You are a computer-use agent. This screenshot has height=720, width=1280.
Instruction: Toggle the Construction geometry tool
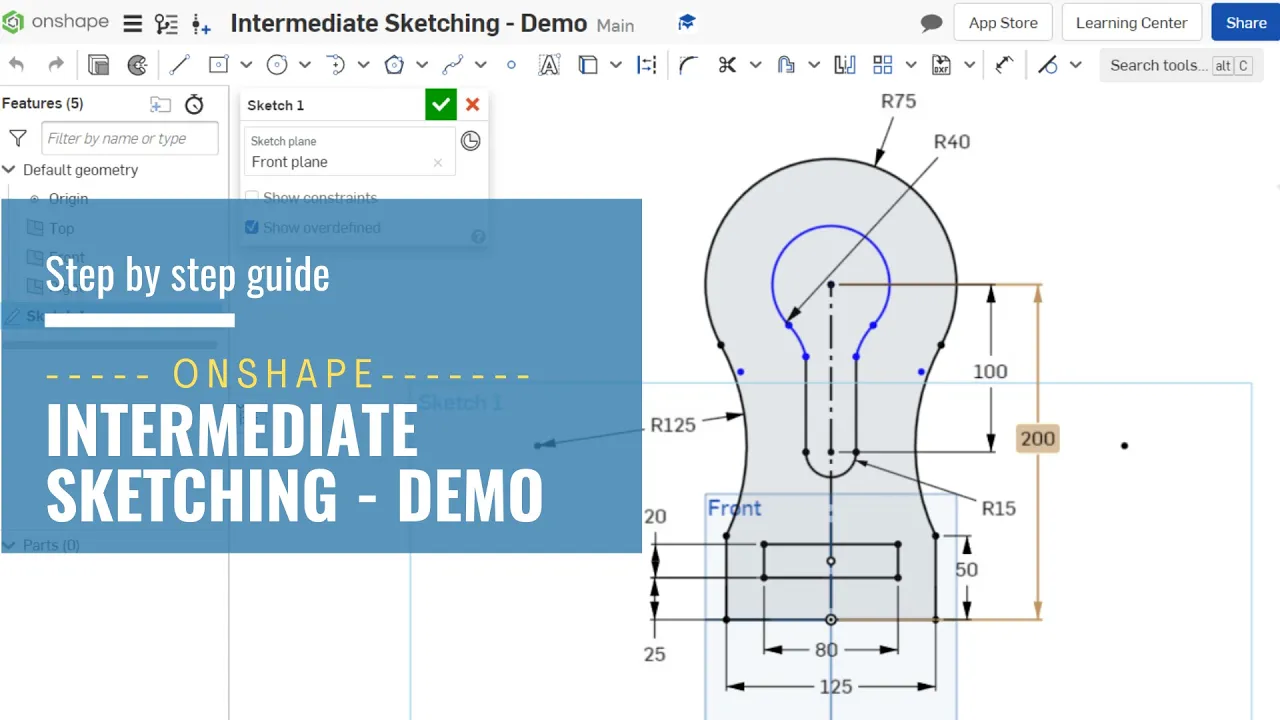click(647, 65)
